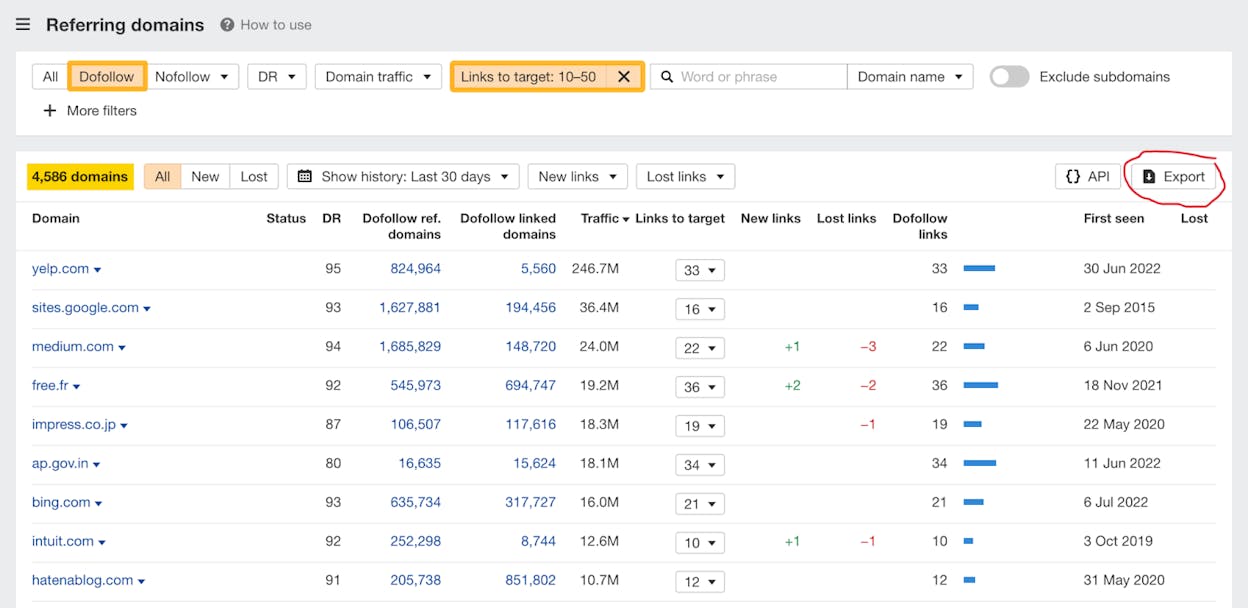Sort by Dofollow ref. domains column
Image resolution: width=1248 pixels, height=608 pixels.
[402, 226]
